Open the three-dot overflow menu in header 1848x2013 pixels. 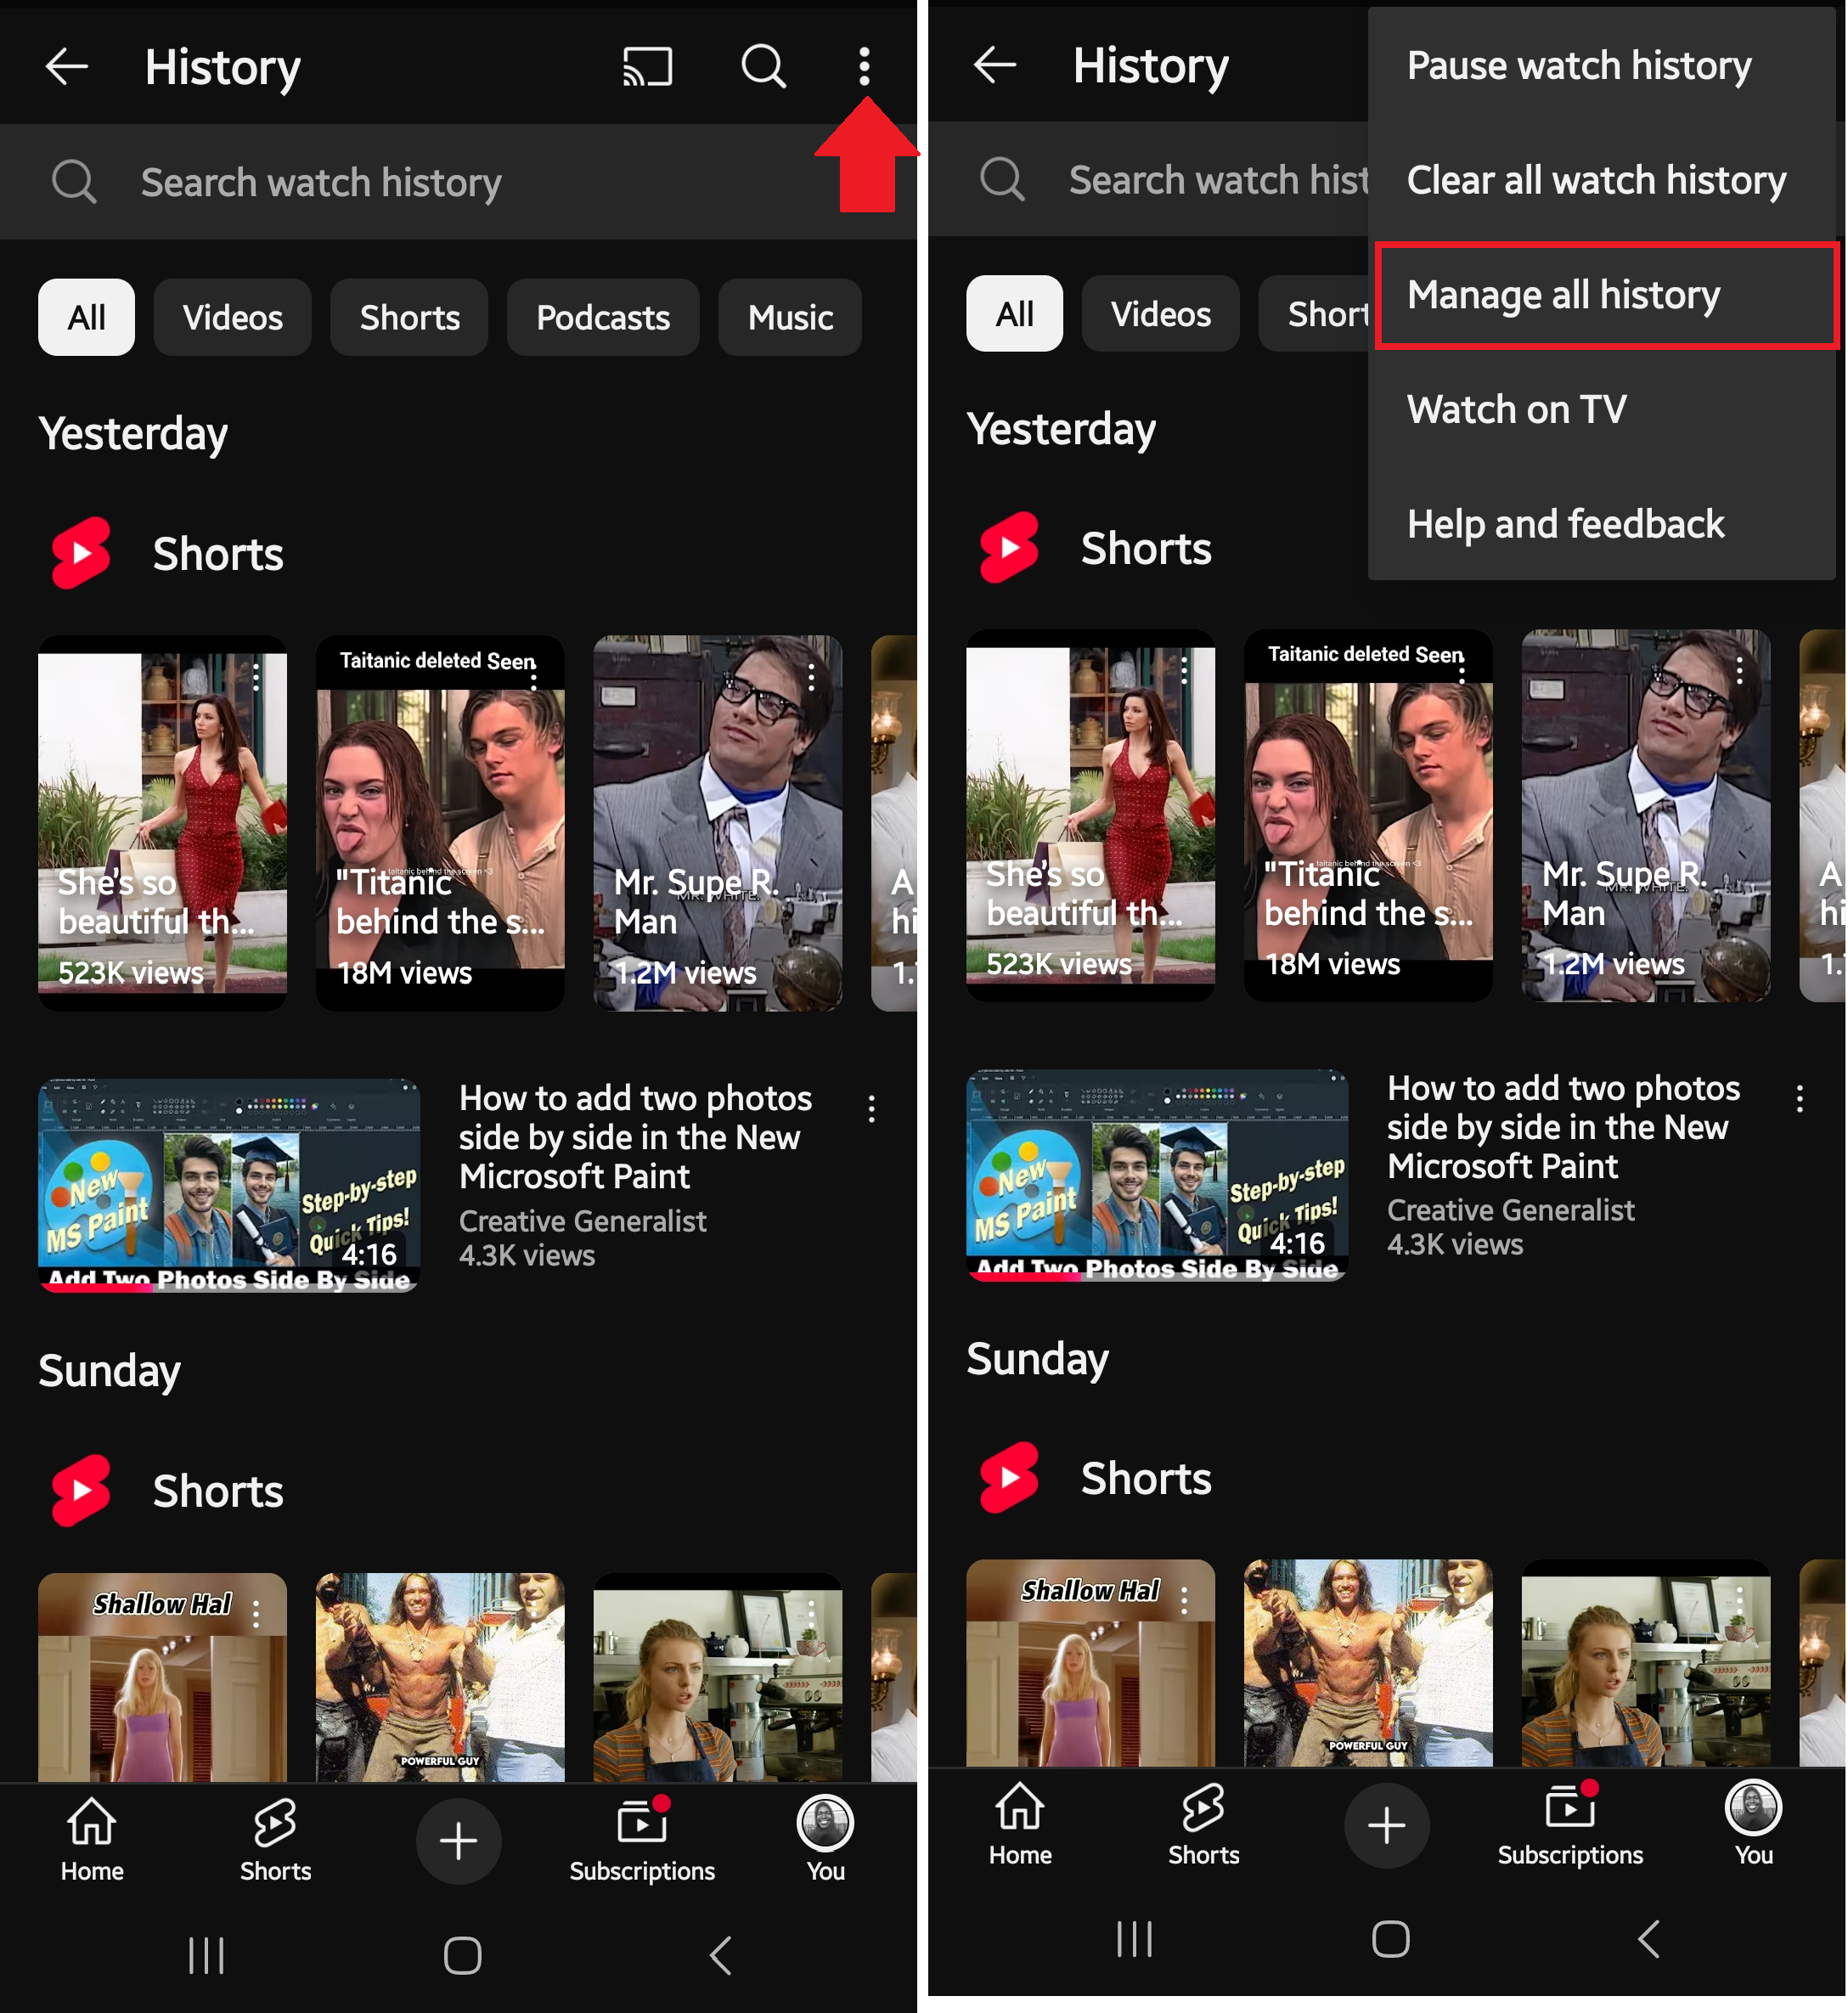864,67
